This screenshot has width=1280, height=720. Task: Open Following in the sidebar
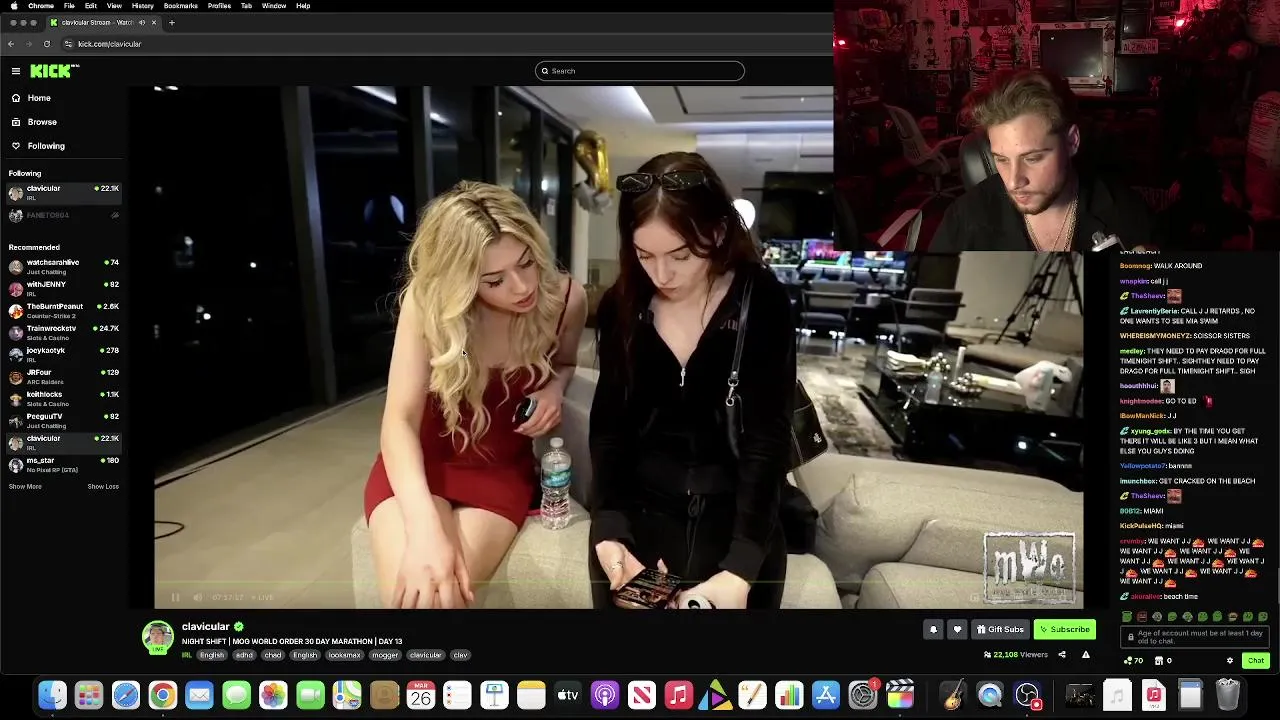[x=46, y=146]
